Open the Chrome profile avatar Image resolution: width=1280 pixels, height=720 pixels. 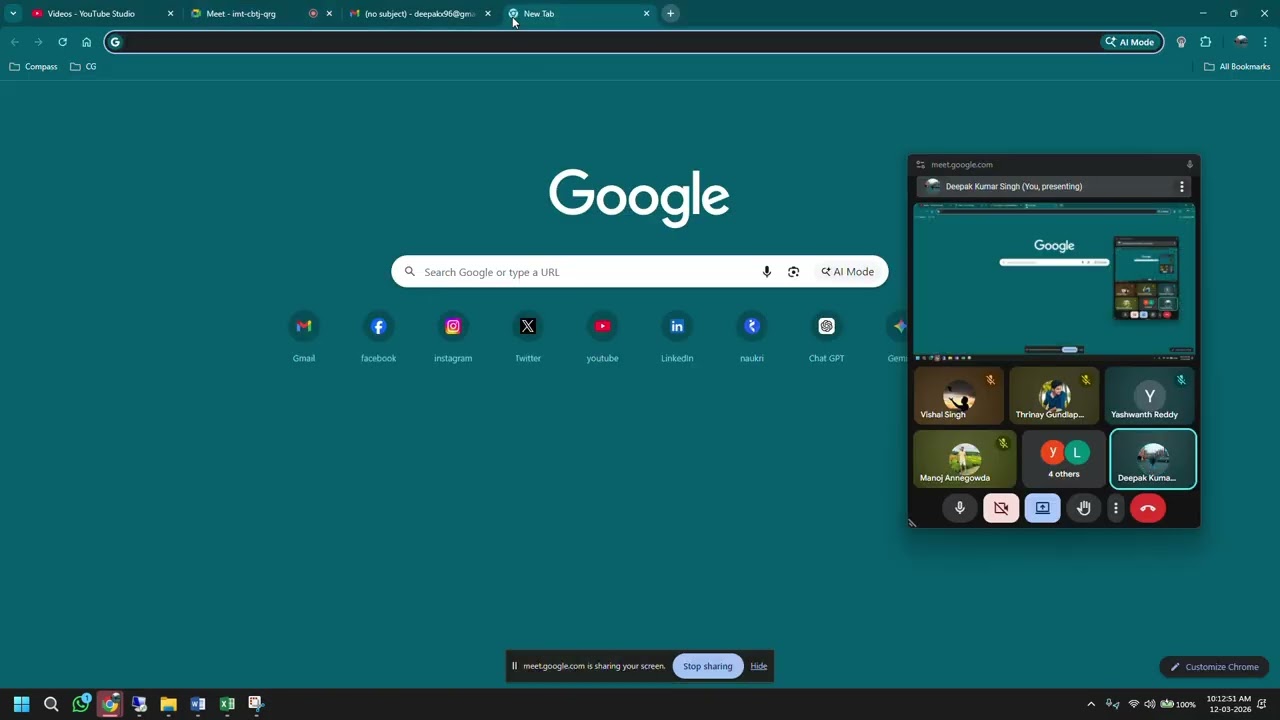(1241, 42)
